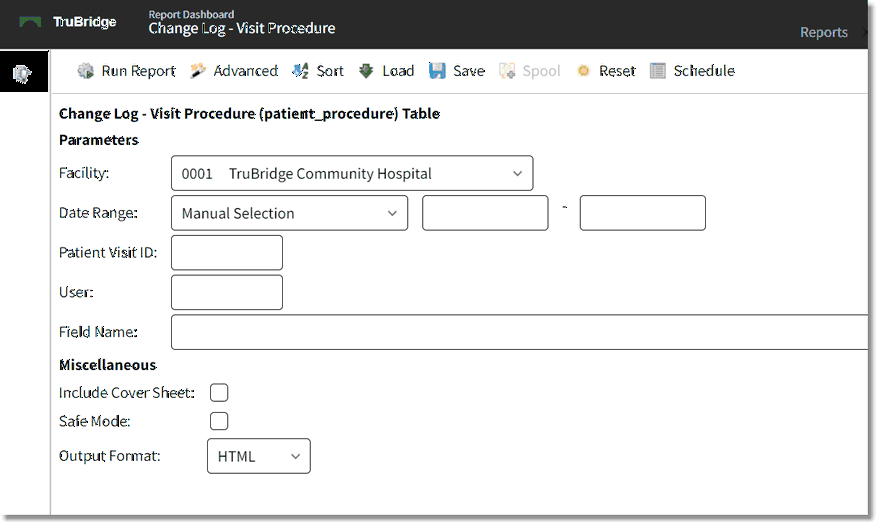This screenshot has height=524, width=877.
Task: Open the Schedule calendar icon
Action: [657, 71]
